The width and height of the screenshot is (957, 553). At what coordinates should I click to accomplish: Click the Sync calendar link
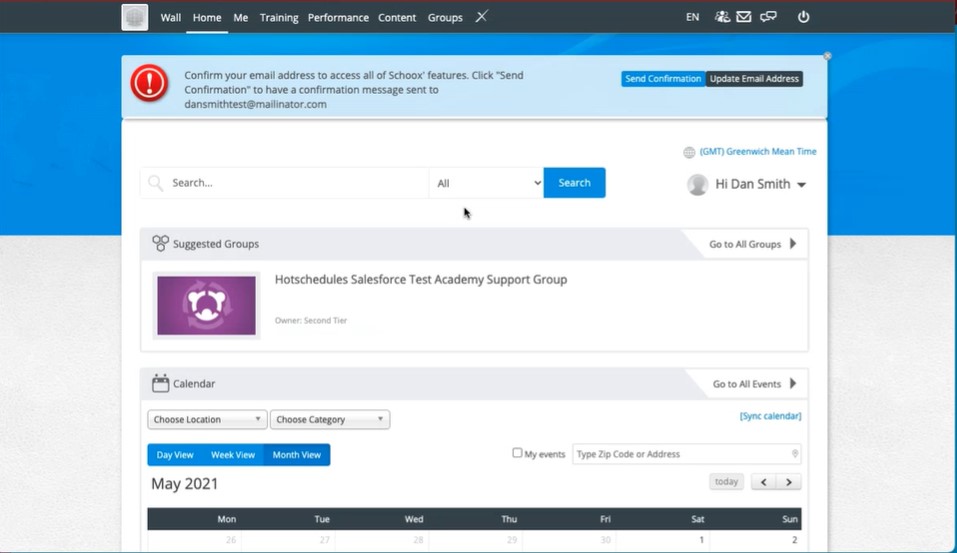[770, 416]
